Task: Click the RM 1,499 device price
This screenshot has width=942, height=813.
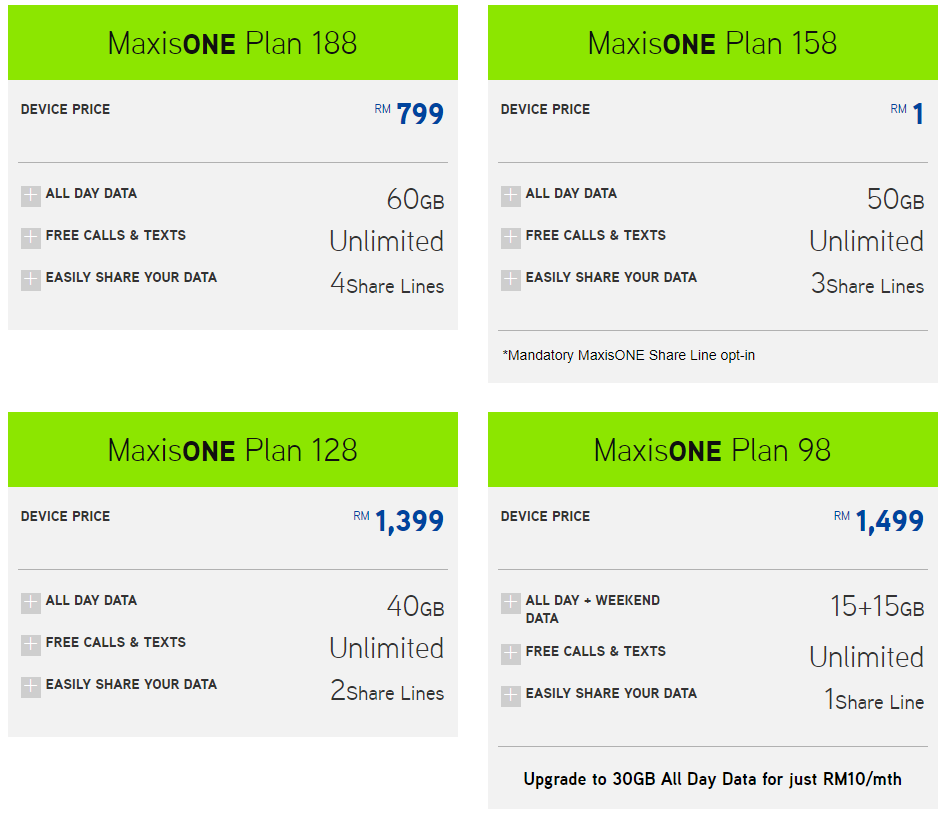Action: (x=889, y=521)
